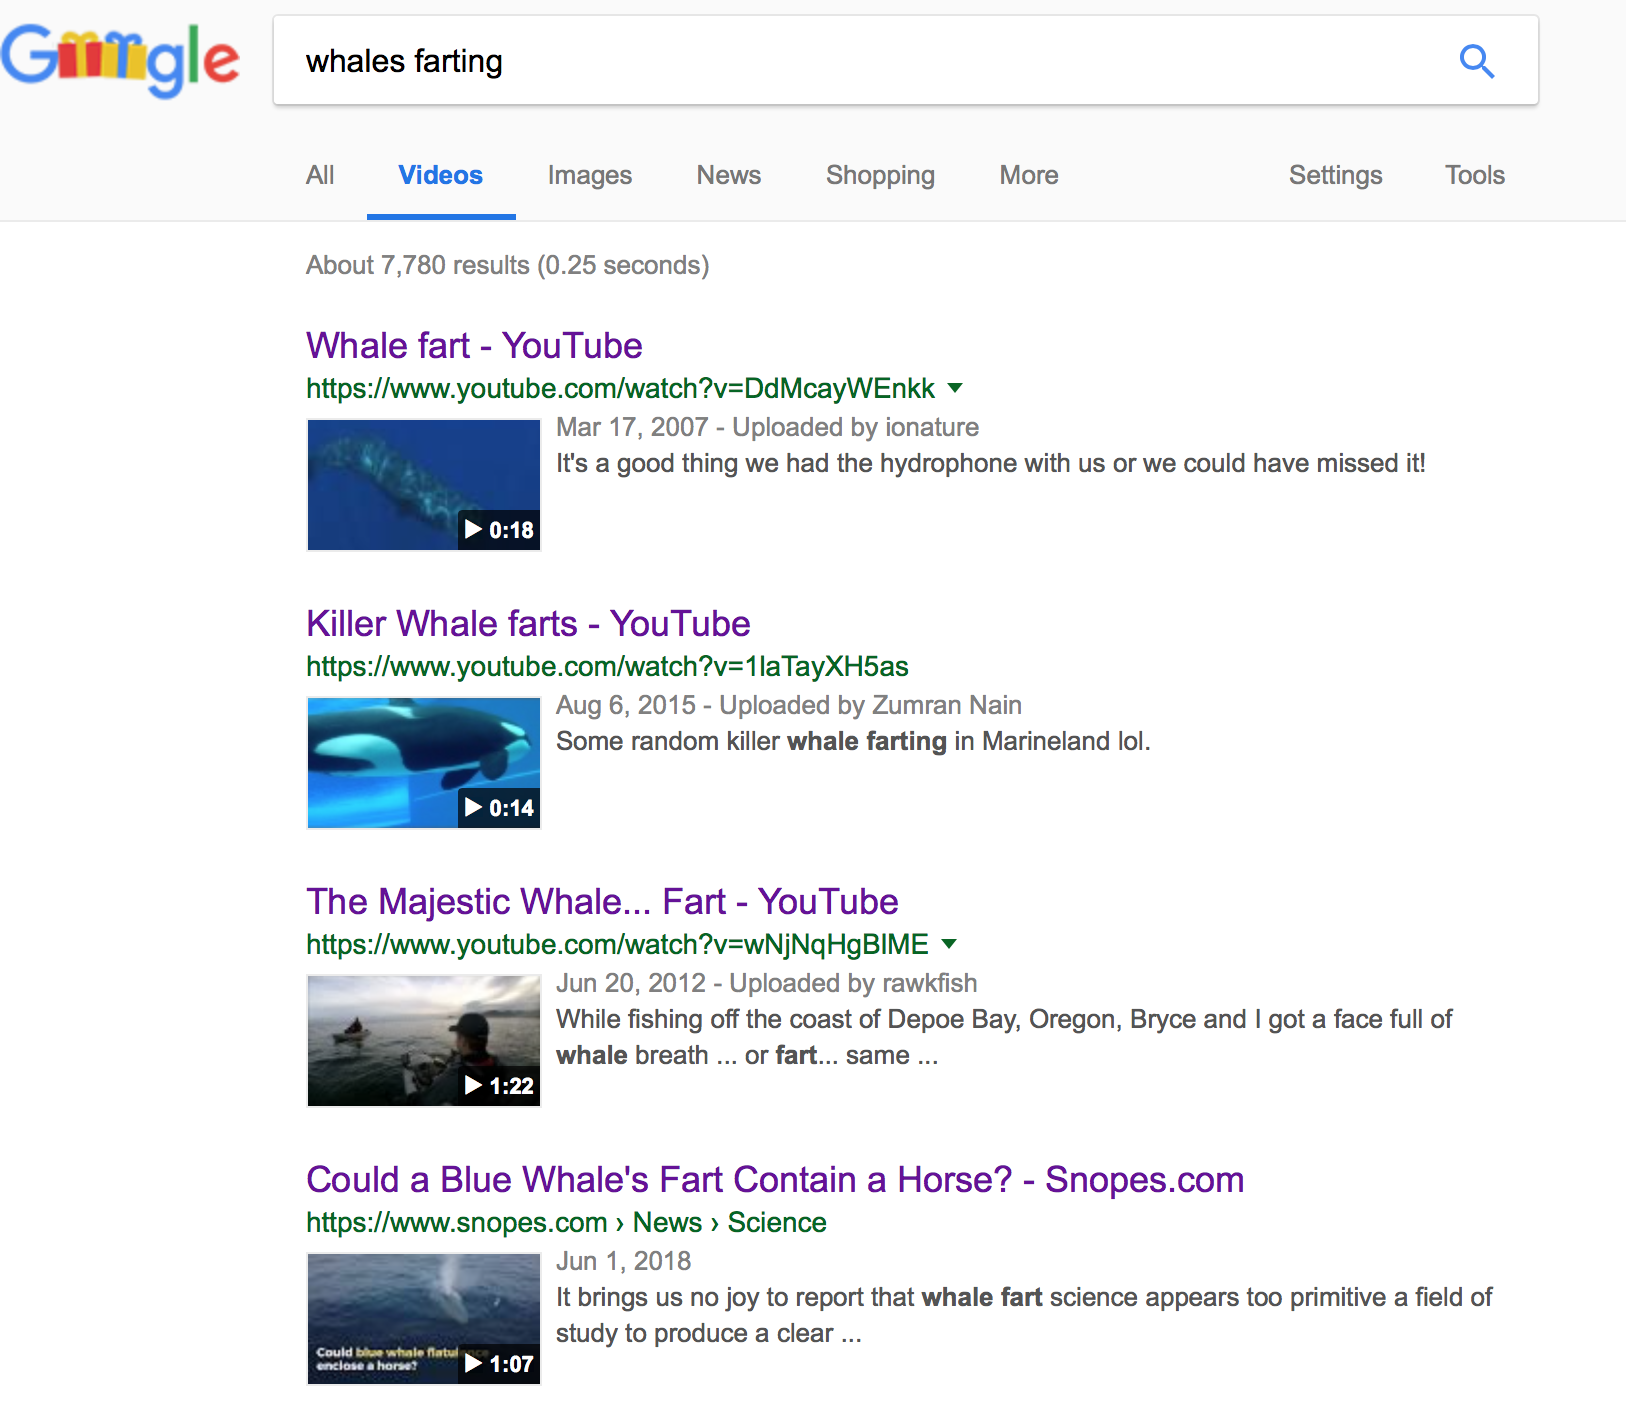Play the 0:18 whale video thumbnail
The image size is (1626, 1404).
[x=424, y=485]
